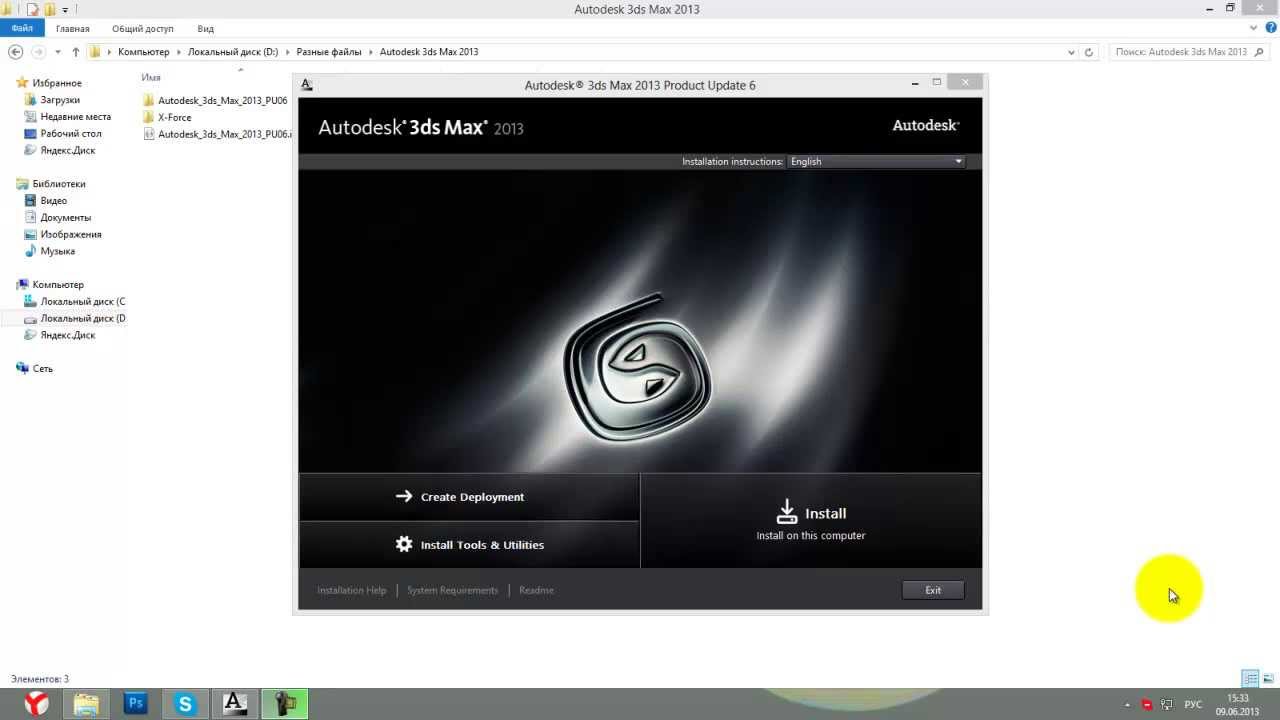Image resolution: width=1280 pixels, height=720 pixels.
Task: Open Рабочий стол in the navigation pane
Action: (x=71, y=134)
